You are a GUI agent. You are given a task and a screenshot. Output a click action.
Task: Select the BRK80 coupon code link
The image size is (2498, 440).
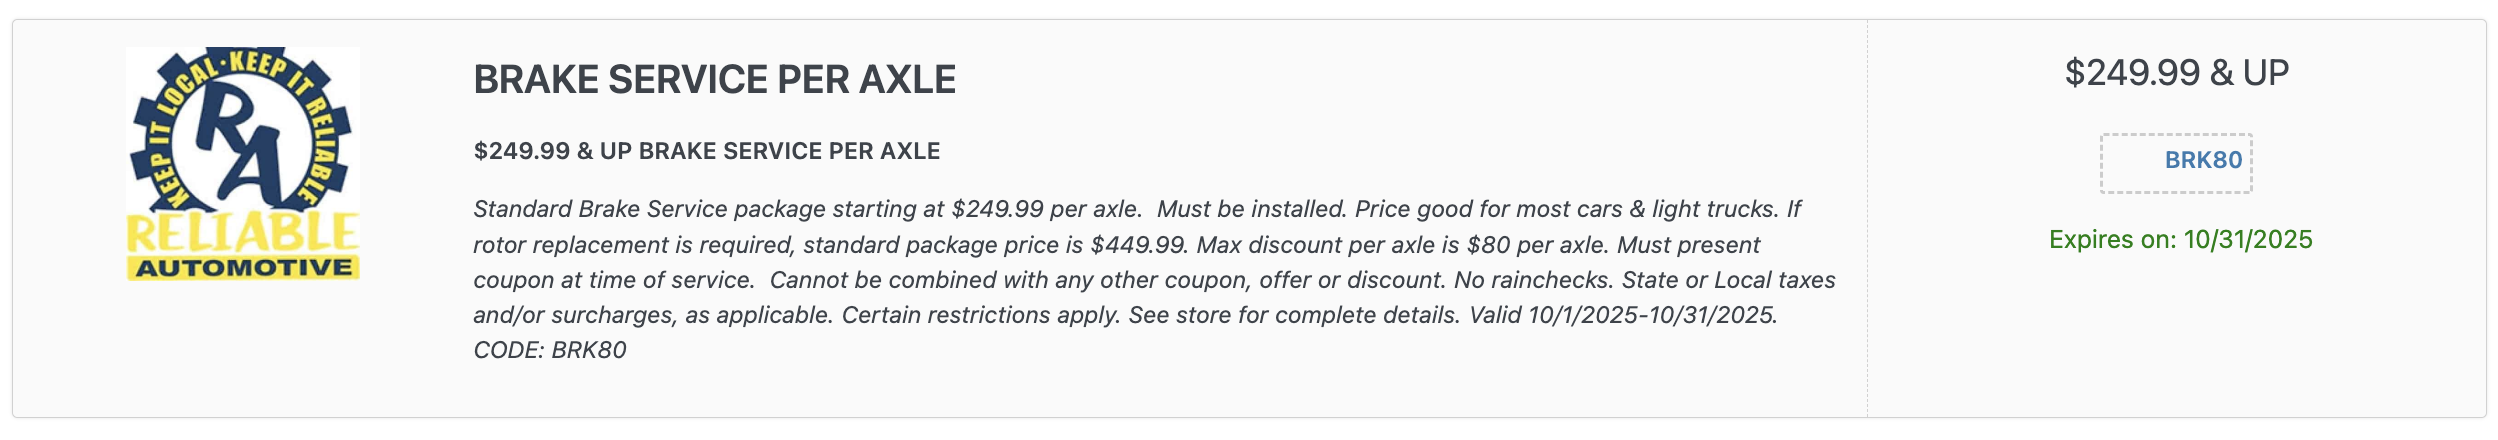tap(2203, 160)
